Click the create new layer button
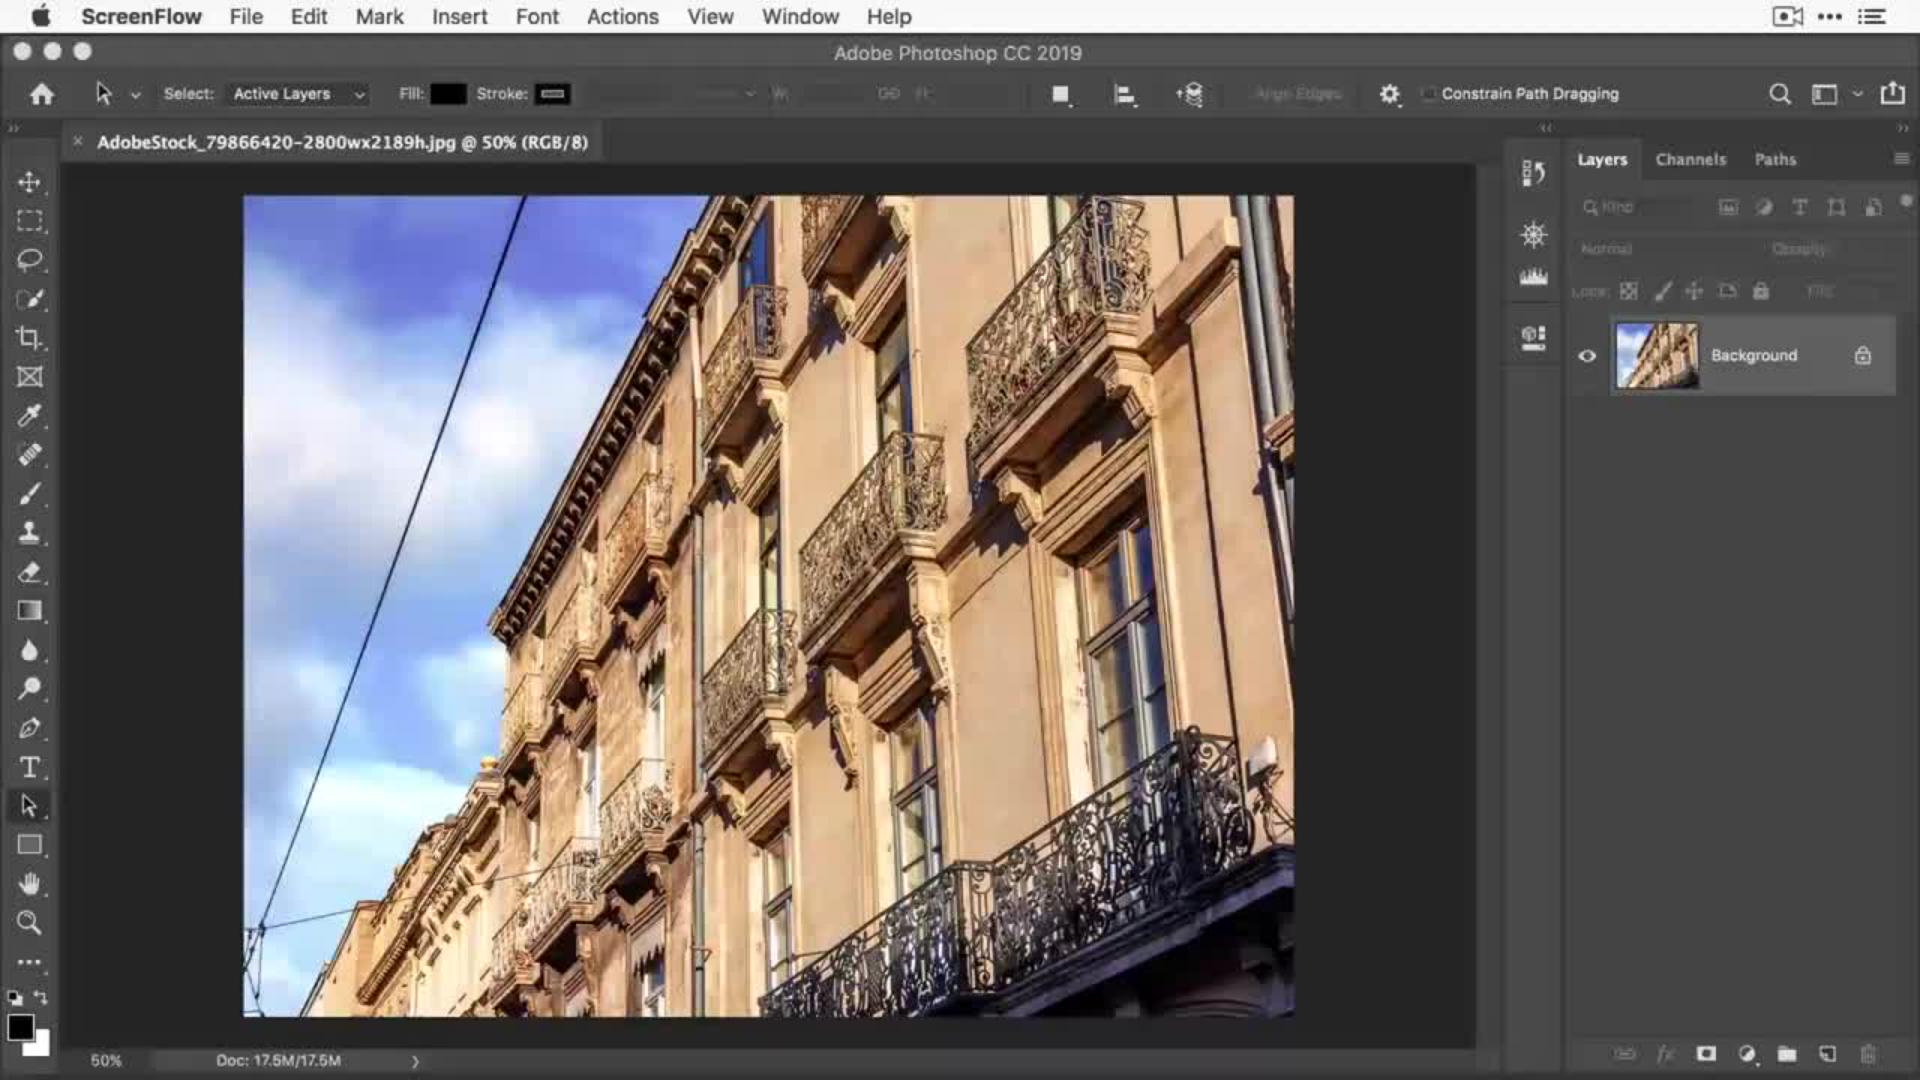The width and height of the screenshot is (1920, 1080). tap(1827, 1054)
